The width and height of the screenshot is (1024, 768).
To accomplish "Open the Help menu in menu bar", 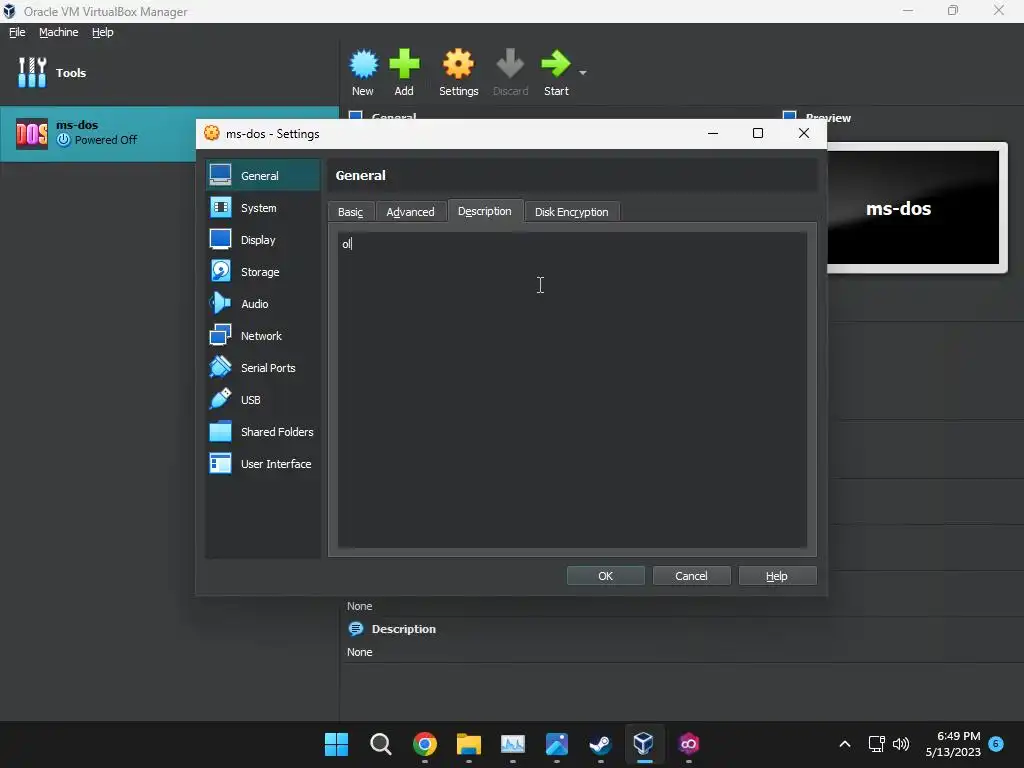I will tap(103, 32).
